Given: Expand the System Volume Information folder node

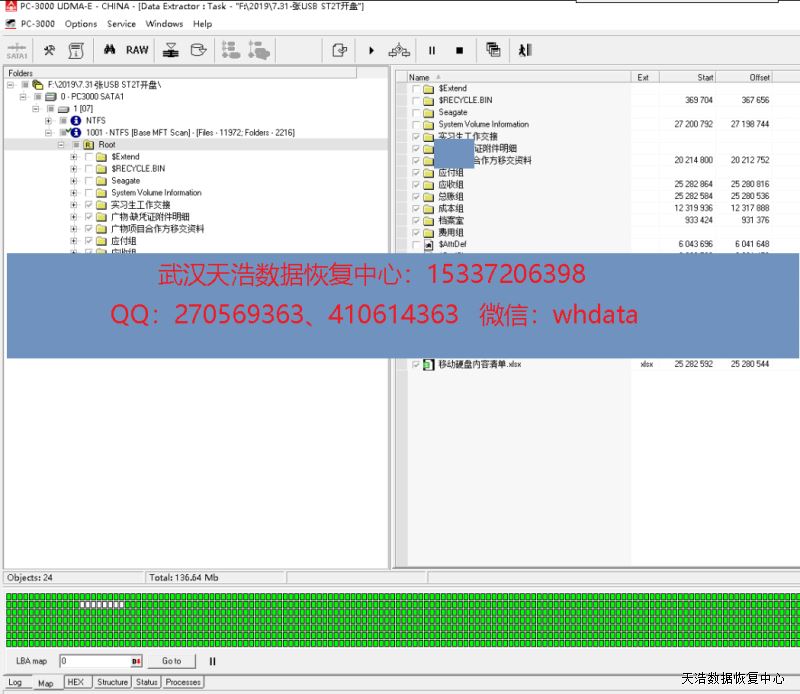Looking at the screenshot, I should point(74,193).
